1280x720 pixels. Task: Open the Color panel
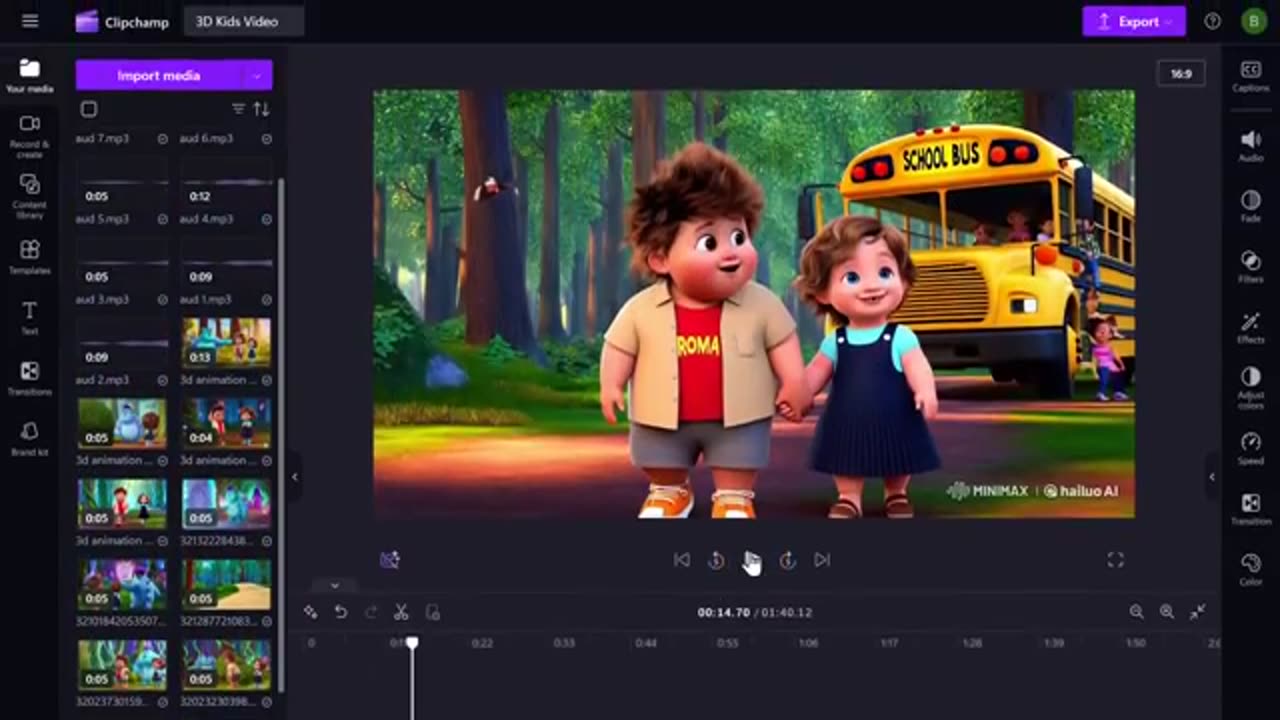click(1250, 568)
